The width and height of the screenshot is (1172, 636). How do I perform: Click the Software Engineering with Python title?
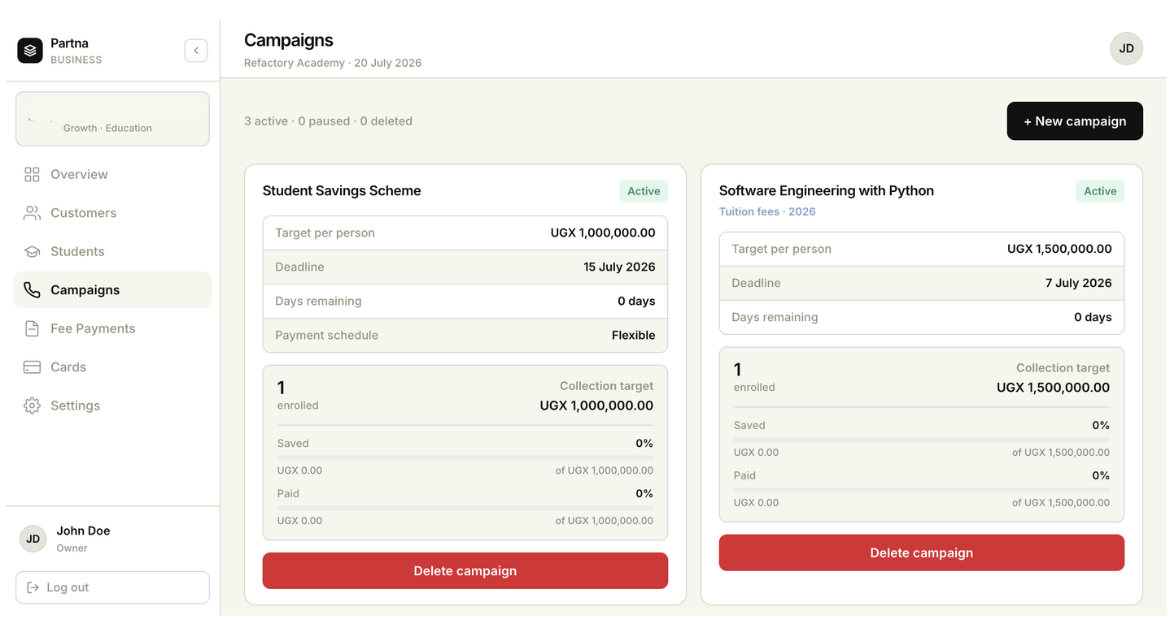pyautogui.click(x=826, y=191)
